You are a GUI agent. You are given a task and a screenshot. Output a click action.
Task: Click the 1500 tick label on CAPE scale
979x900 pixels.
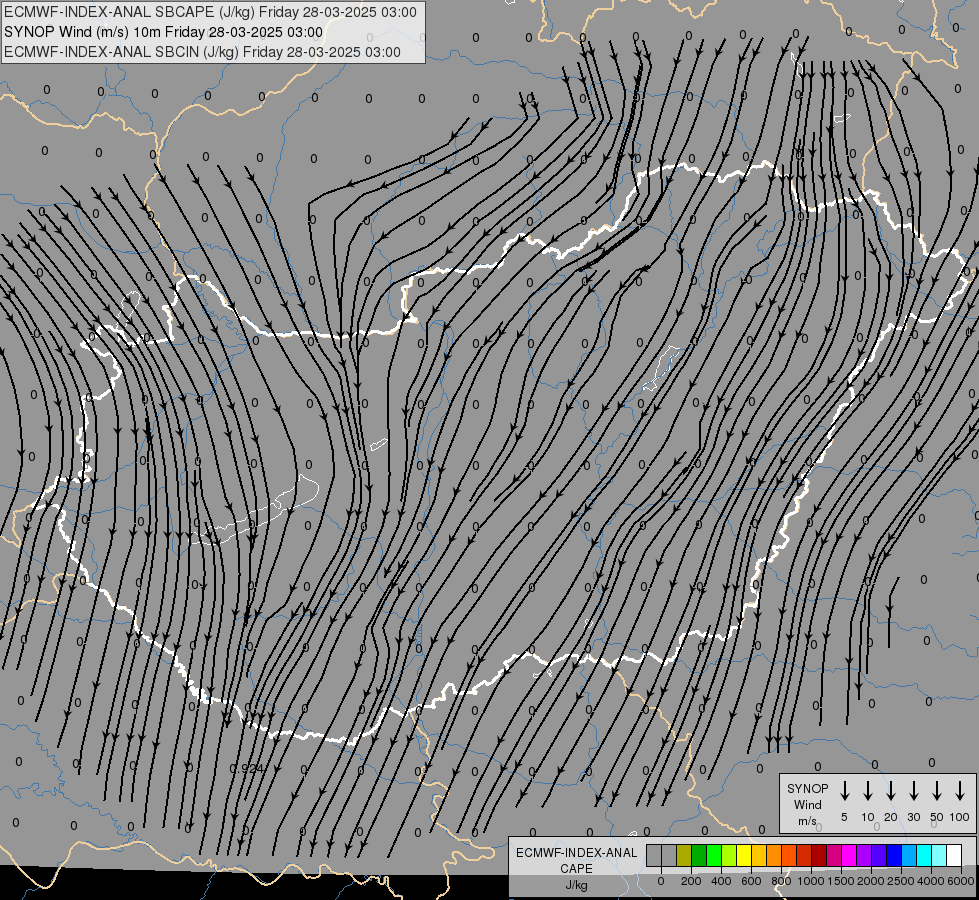[841, 881]
